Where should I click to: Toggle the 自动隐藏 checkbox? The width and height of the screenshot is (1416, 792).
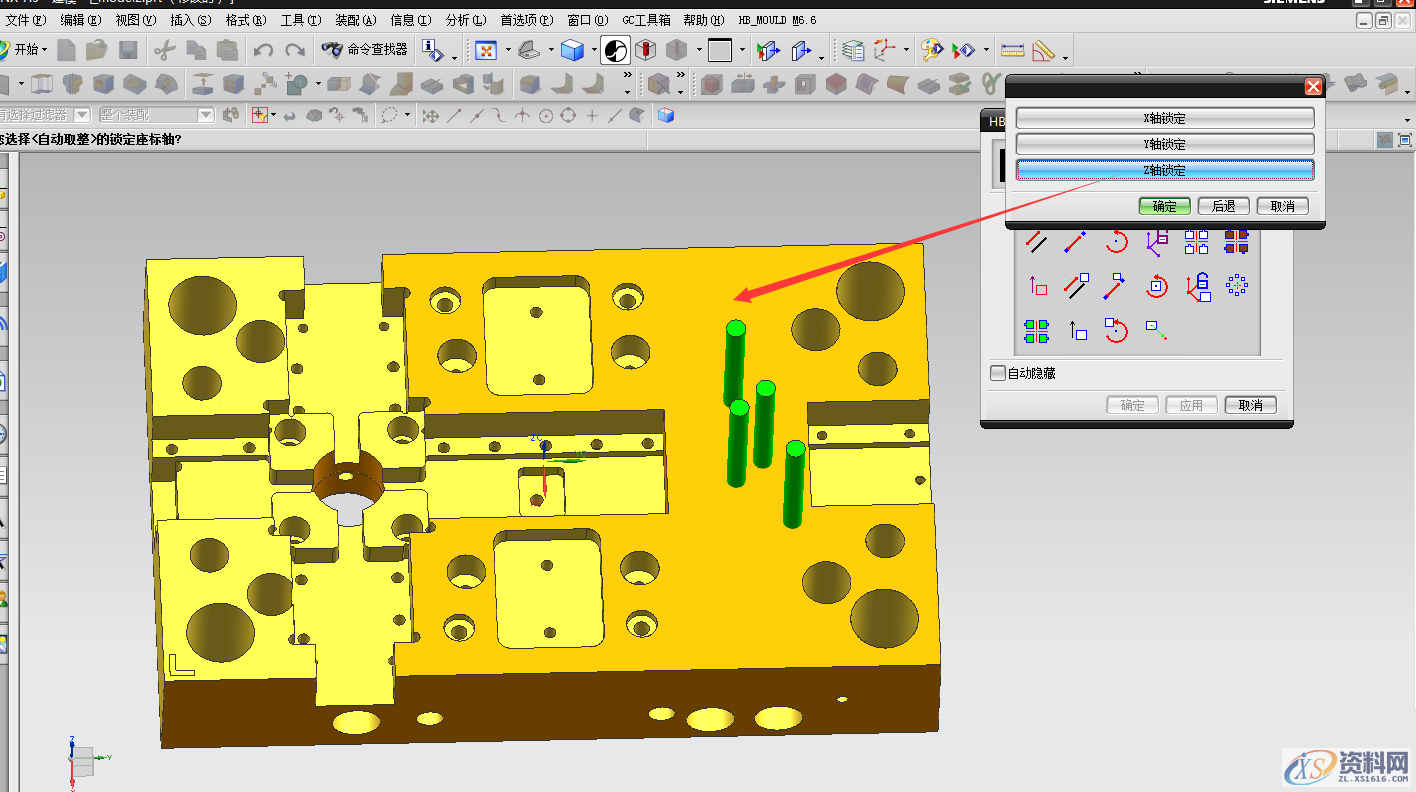[x=997, y=373]
